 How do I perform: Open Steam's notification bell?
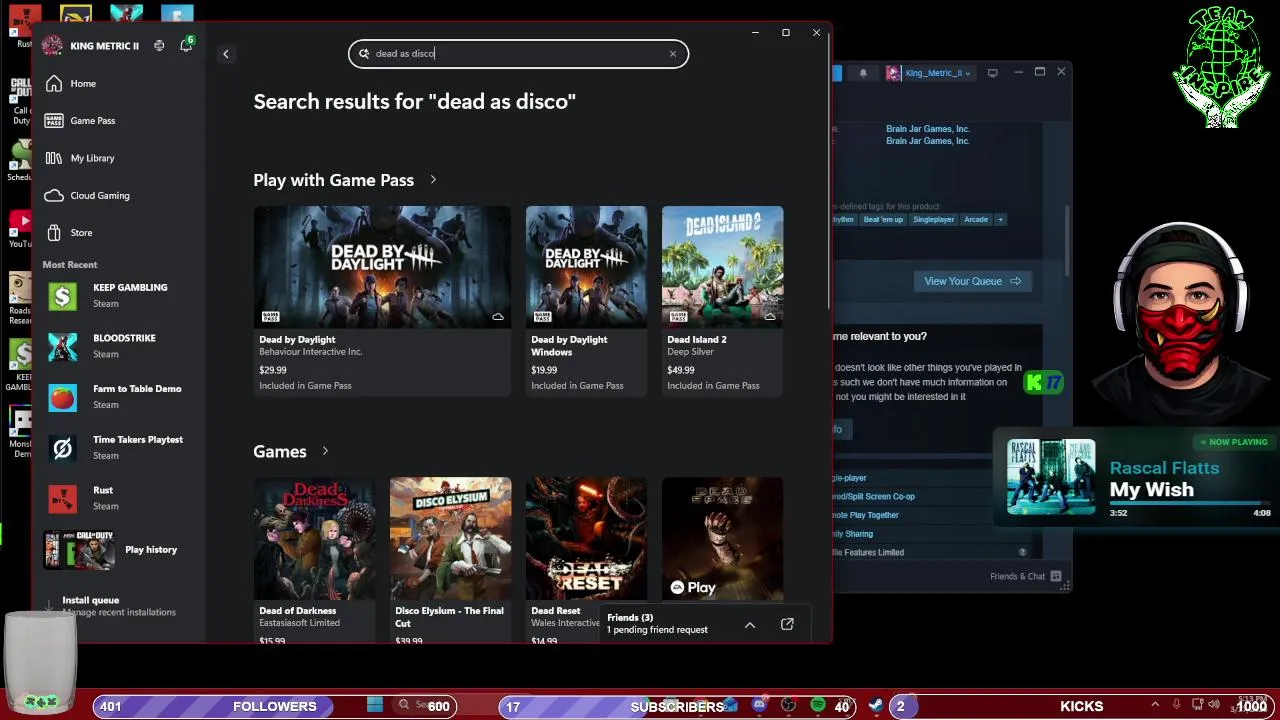(x=863, y=73)
